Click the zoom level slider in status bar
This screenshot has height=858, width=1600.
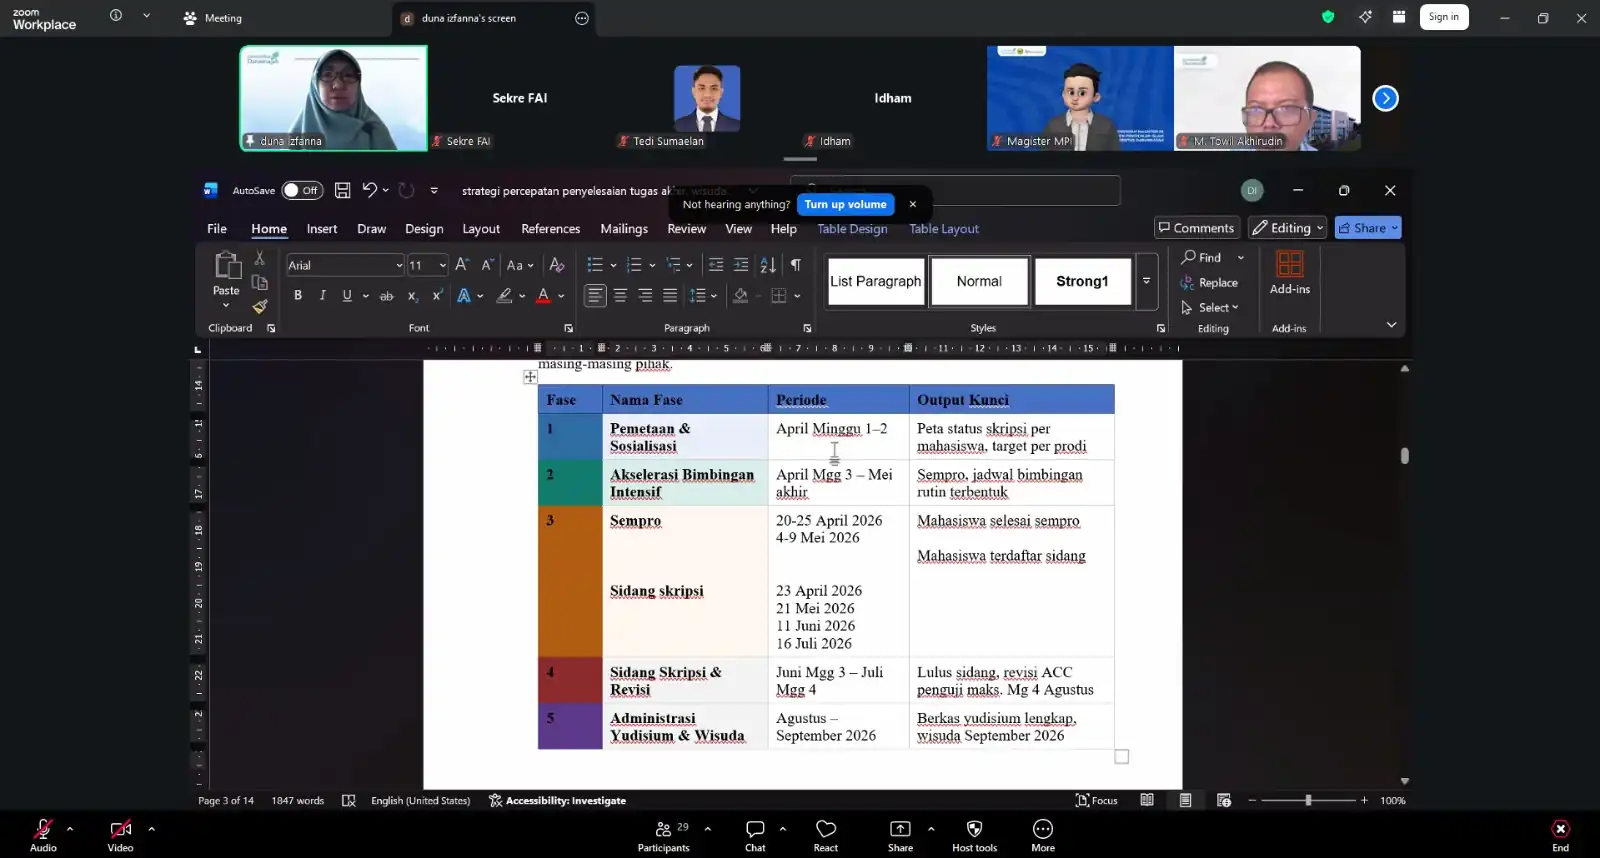tap(1308, 800)
